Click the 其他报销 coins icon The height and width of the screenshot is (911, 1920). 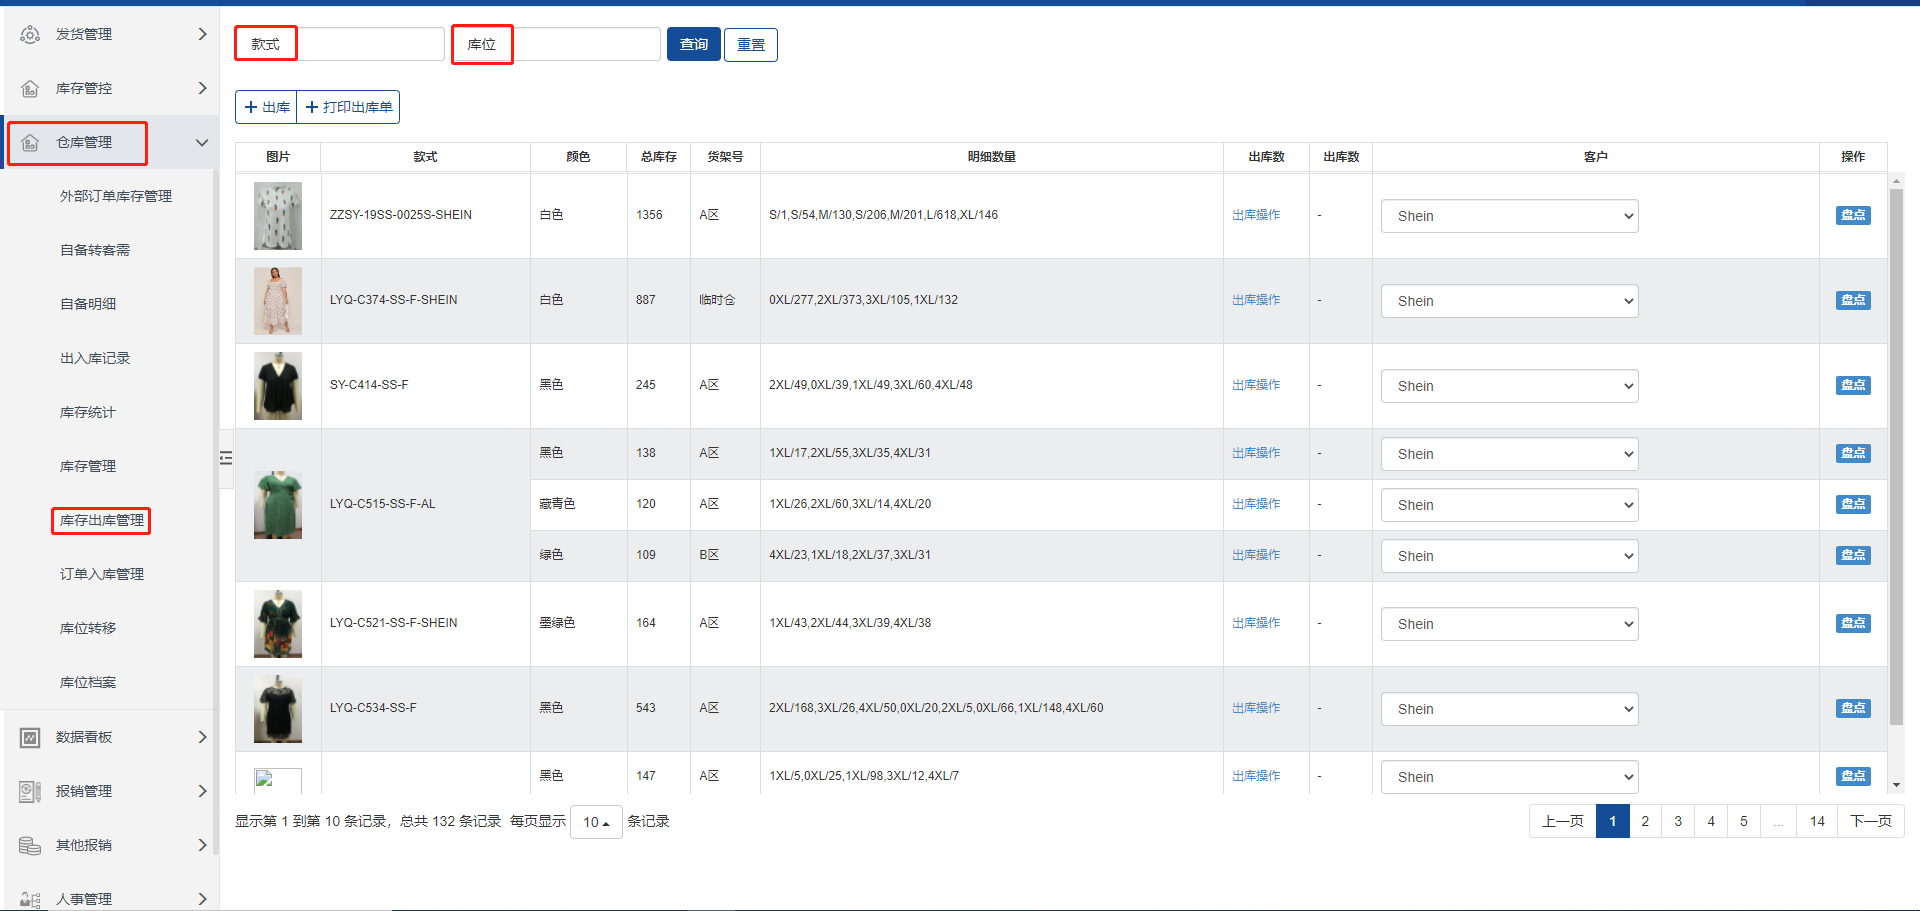pos(30,845)
